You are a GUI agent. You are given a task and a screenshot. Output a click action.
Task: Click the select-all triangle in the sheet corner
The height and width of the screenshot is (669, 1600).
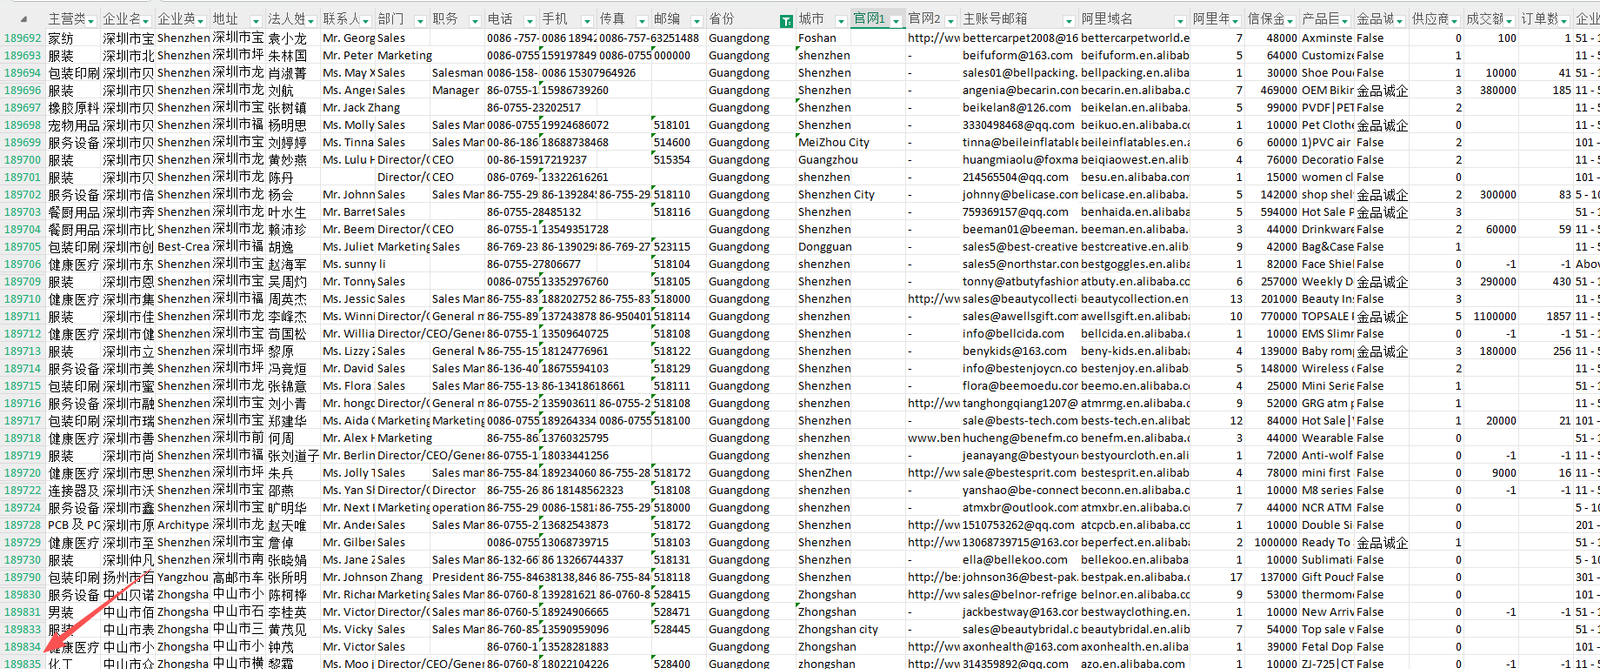tap(22, 18)
